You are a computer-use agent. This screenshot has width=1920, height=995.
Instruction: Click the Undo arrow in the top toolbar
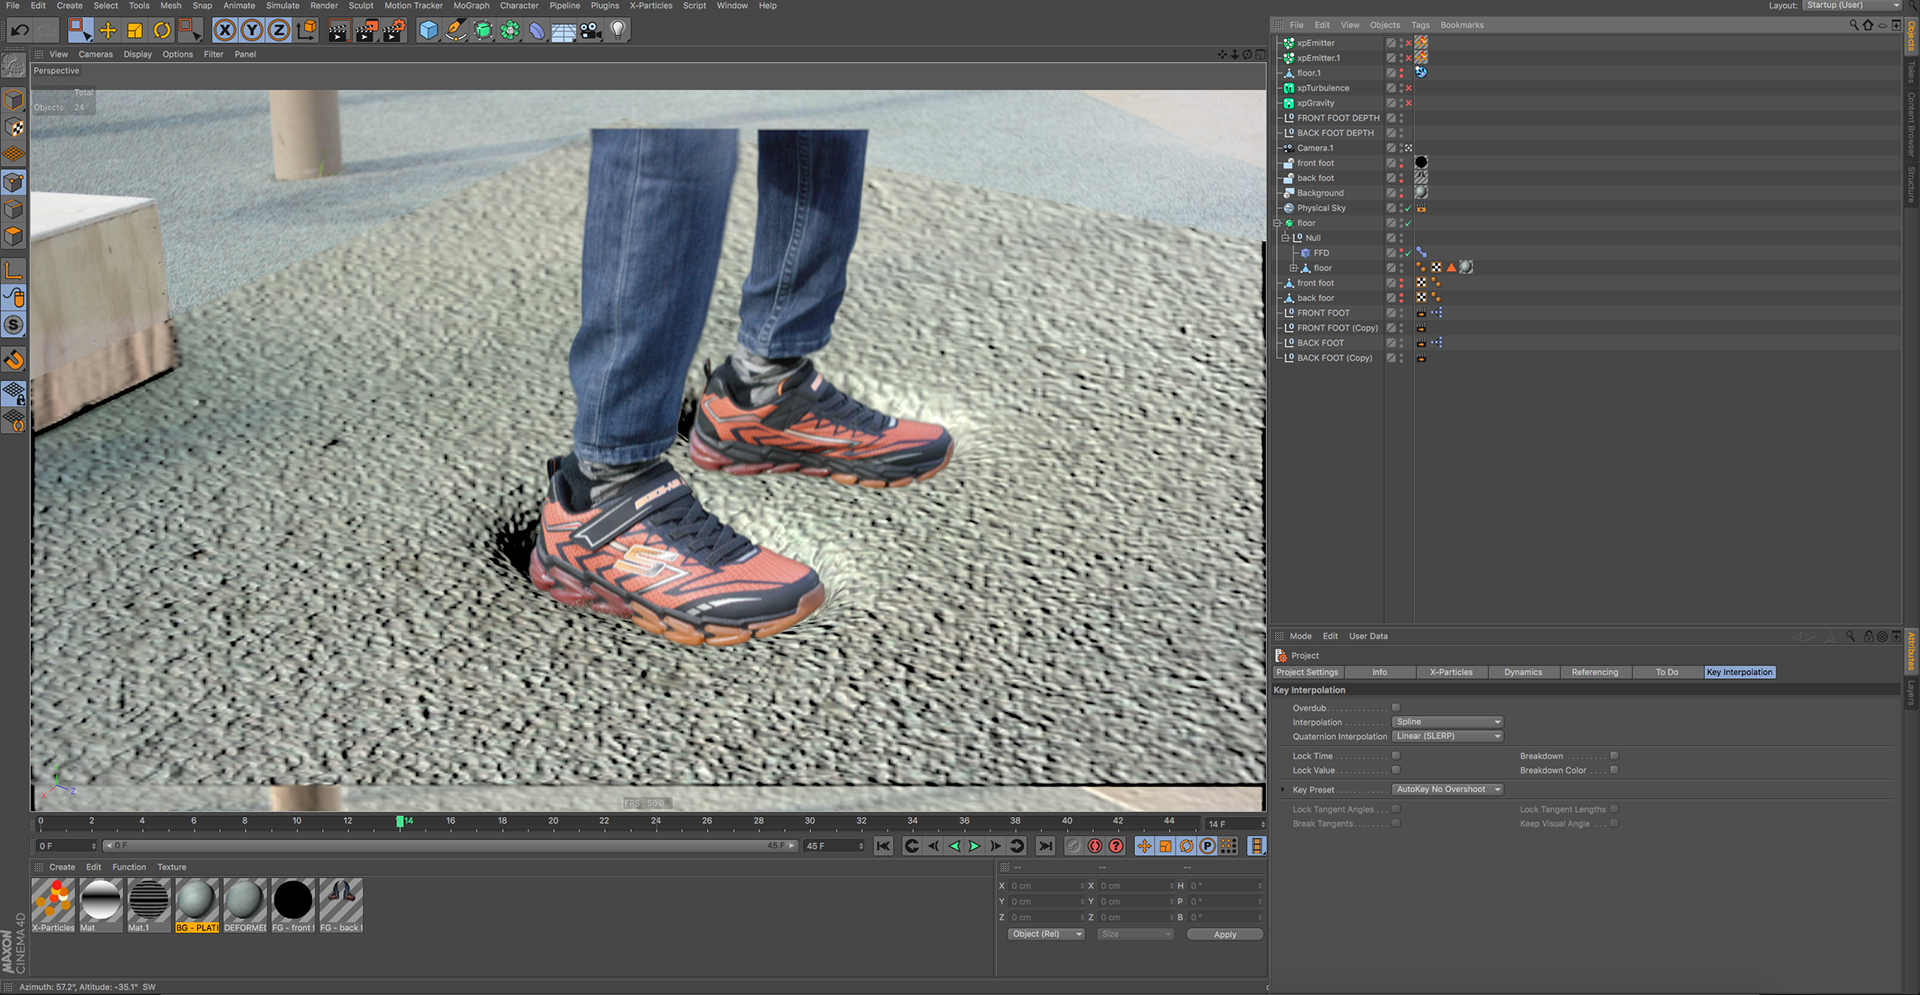[20, 30]
